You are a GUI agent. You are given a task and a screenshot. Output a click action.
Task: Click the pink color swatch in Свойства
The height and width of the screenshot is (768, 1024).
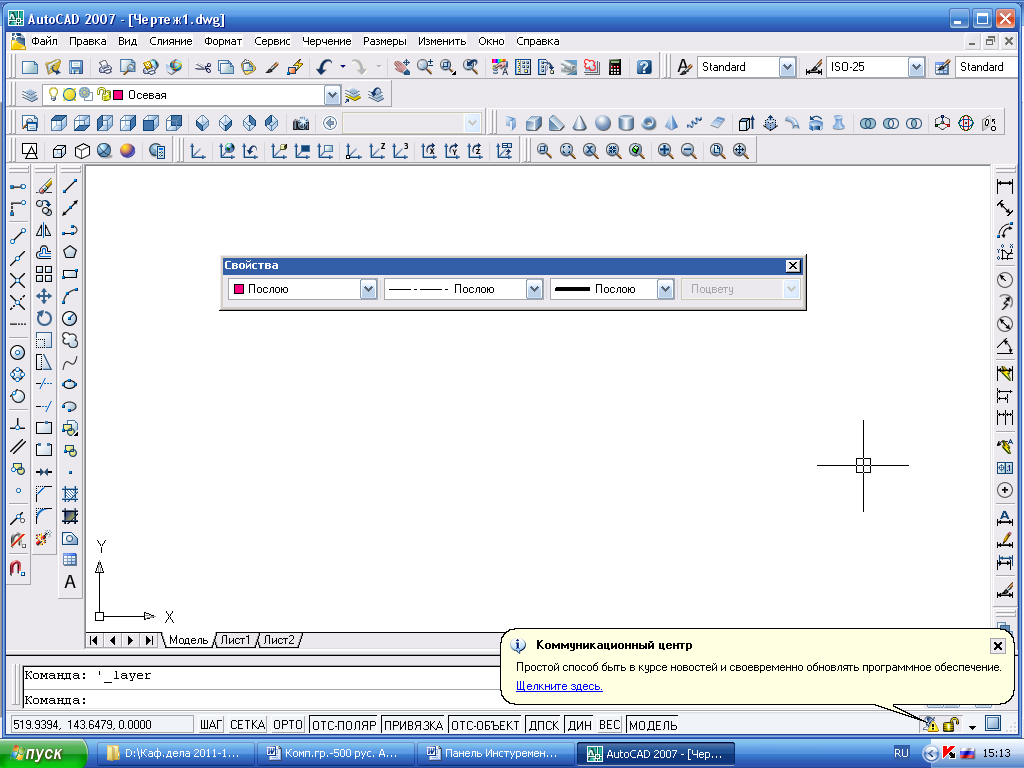(x=239, y=289)
